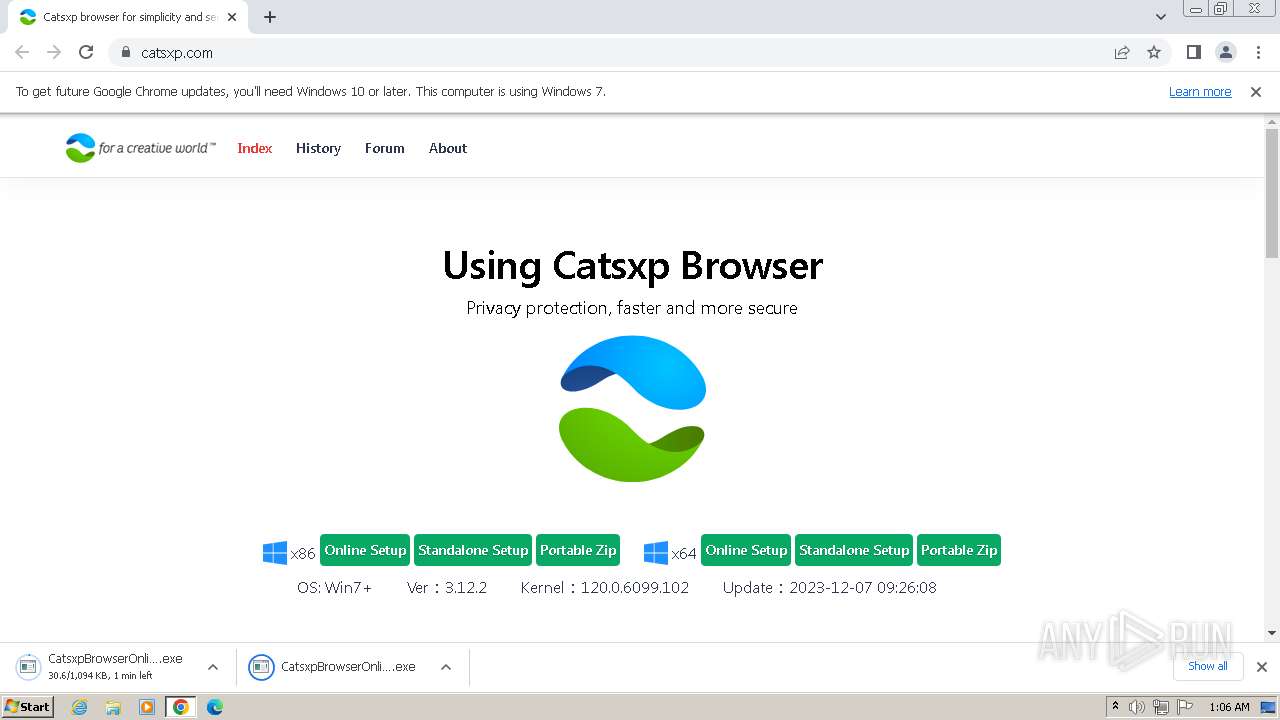Click the 'Kernel：120.0.6099.102' text

point(605,587)
